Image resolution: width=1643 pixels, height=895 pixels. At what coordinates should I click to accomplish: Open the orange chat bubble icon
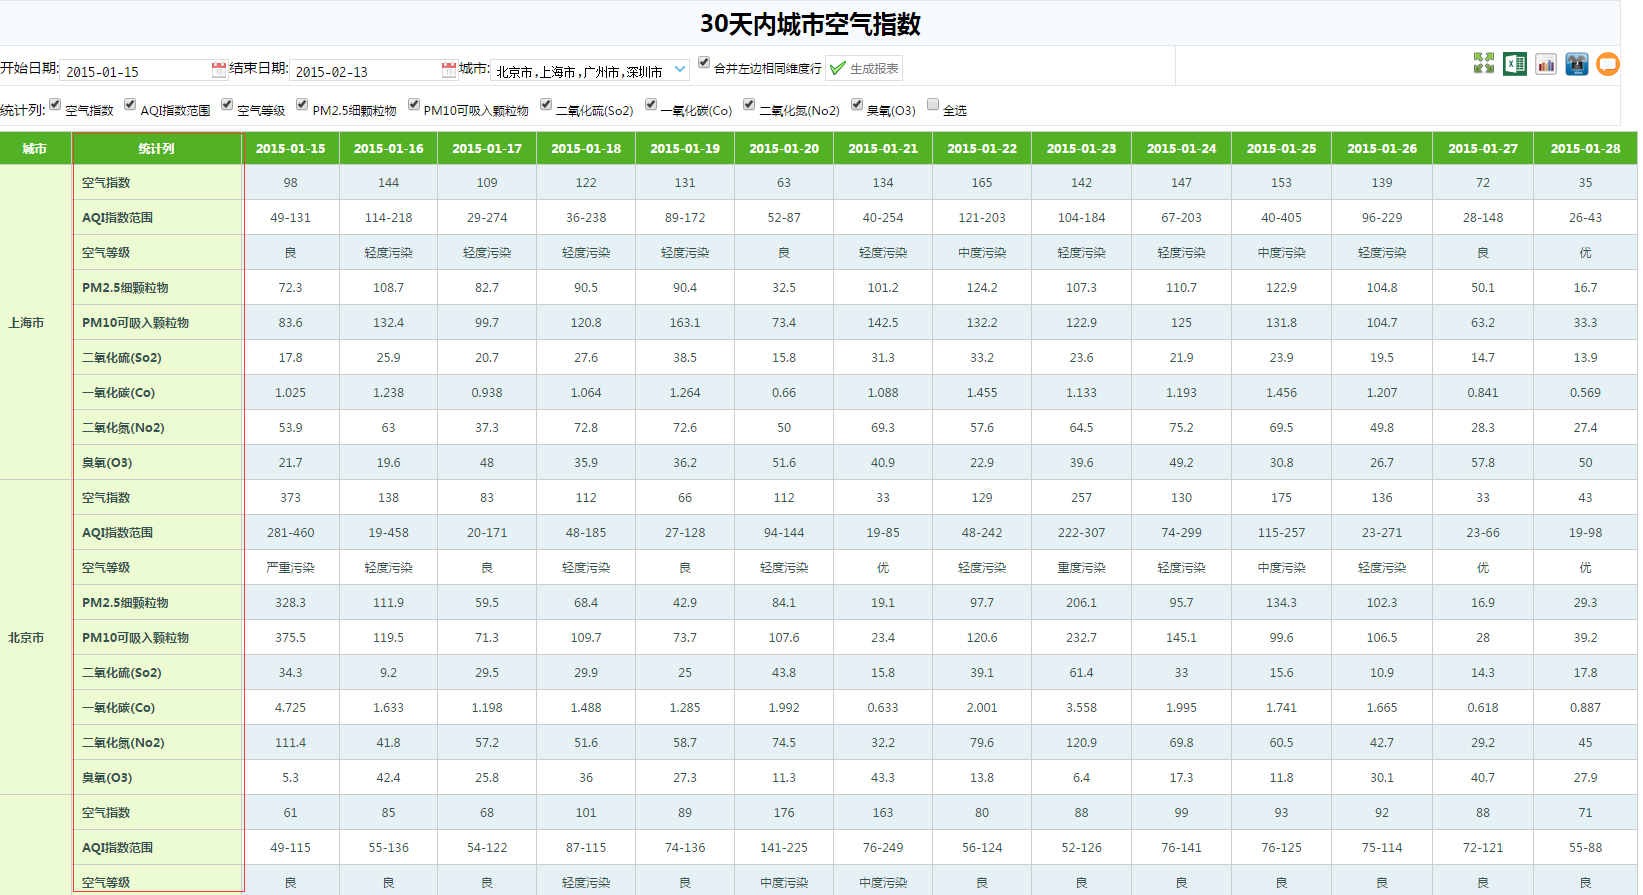(x=1608, y=65)
